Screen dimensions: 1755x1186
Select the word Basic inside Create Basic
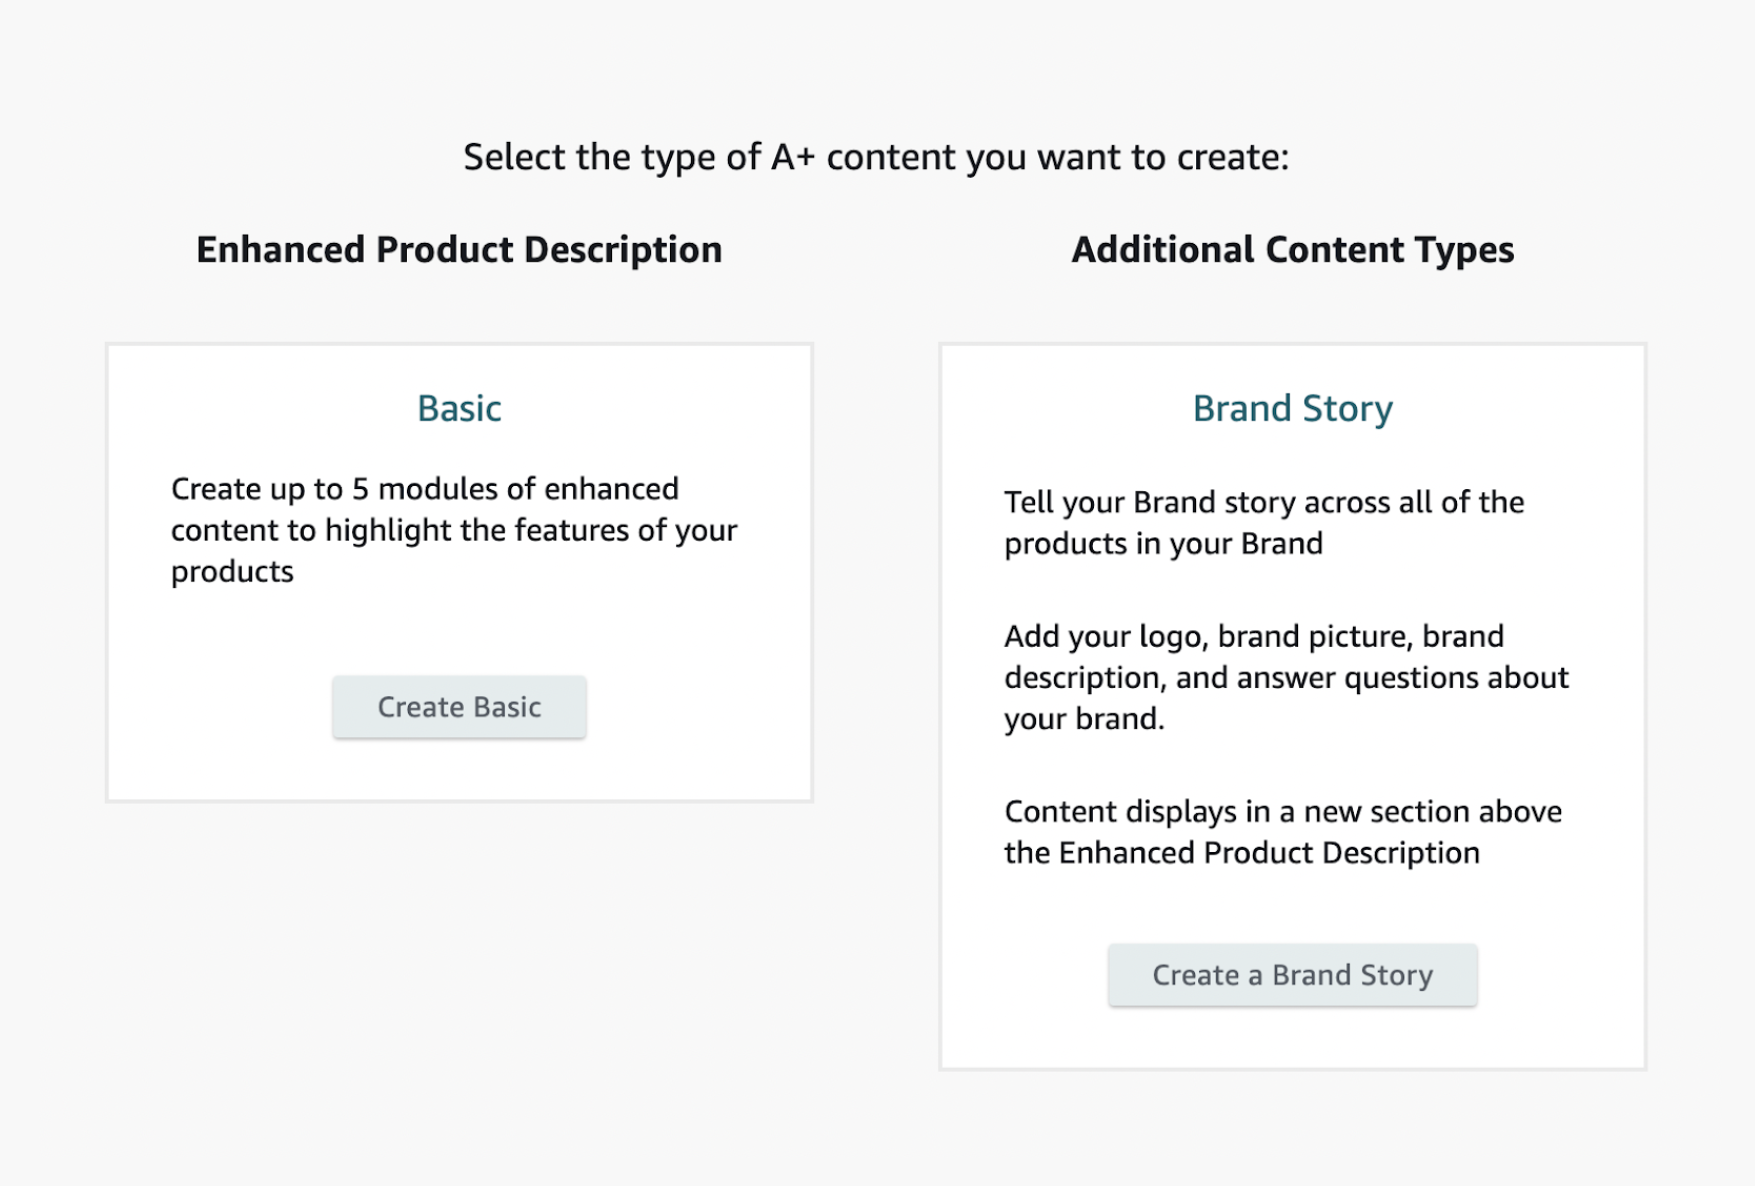506,706
